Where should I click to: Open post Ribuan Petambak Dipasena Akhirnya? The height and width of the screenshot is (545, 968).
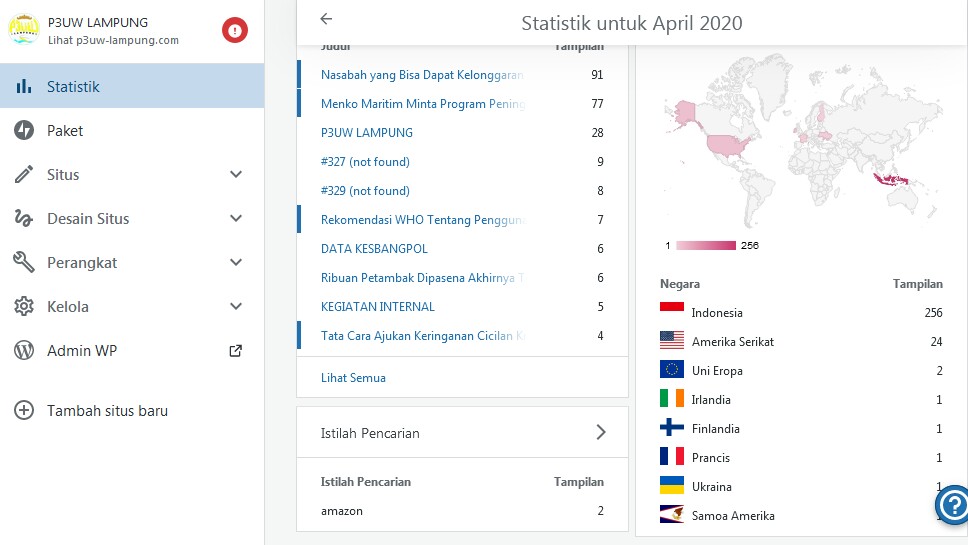pos(423,278)
